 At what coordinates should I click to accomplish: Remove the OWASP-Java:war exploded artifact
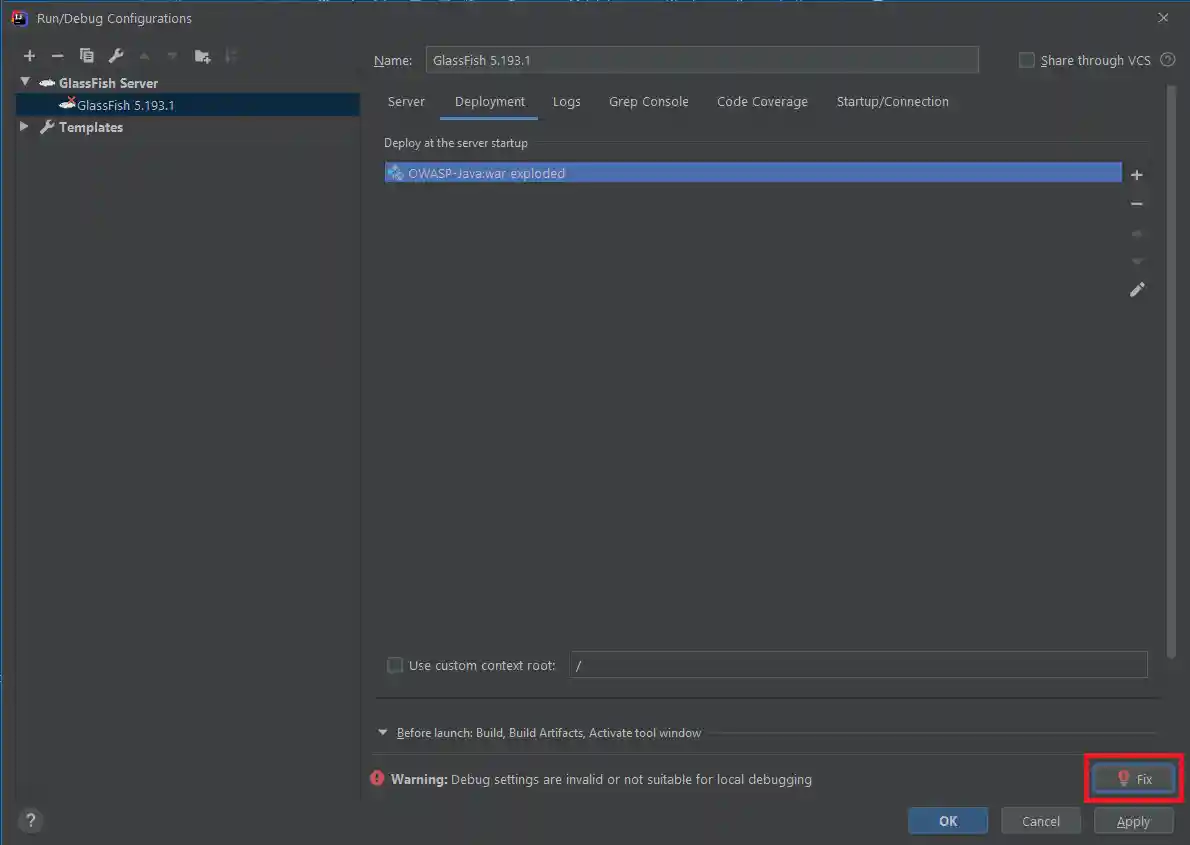tap(1136, 203)
